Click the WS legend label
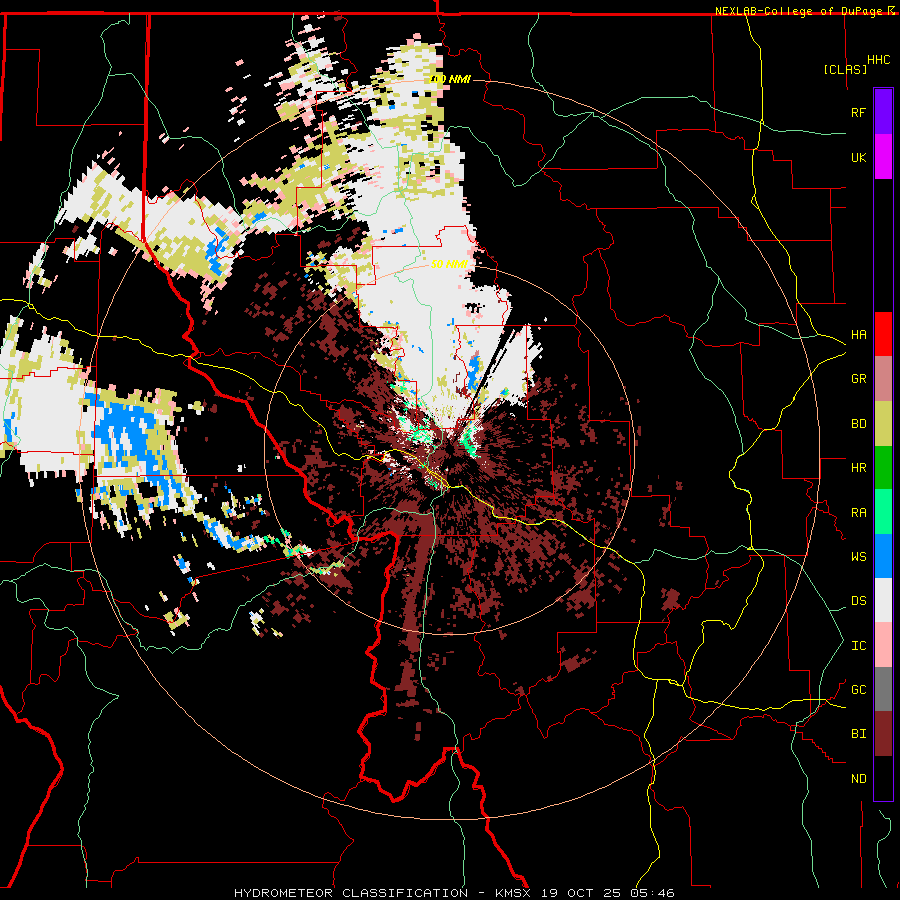This screenshot has height=900, width=900. click(858, 557)
